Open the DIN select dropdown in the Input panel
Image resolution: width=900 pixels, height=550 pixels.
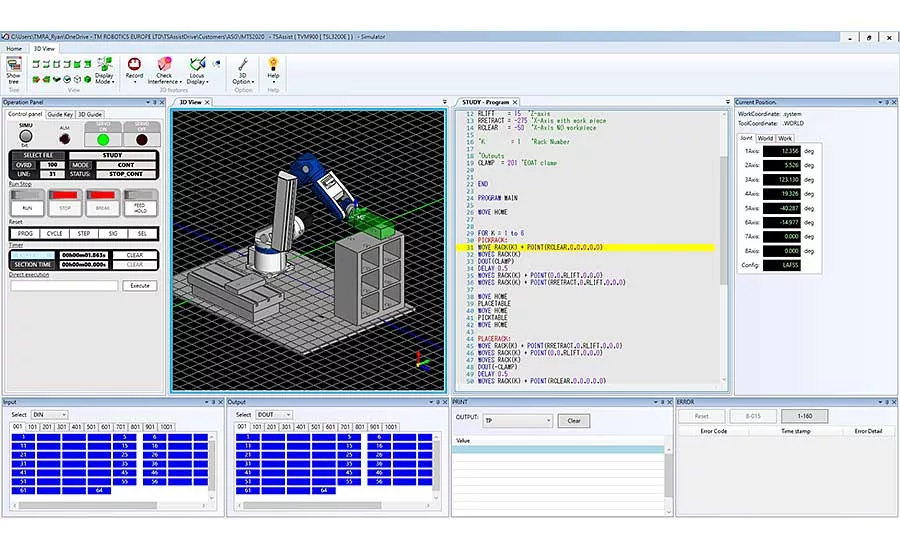[x=49, y=415]
